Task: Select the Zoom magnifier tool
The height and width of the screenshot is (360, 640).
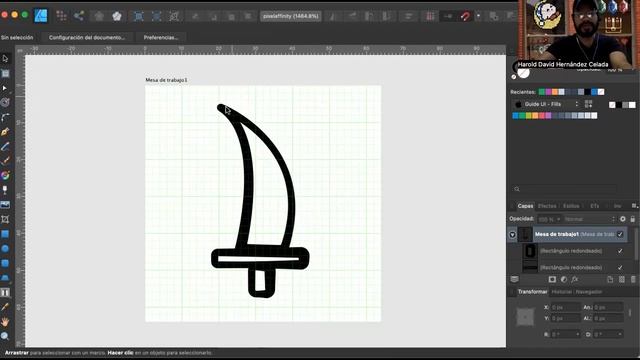Action: tap(5, 336)
